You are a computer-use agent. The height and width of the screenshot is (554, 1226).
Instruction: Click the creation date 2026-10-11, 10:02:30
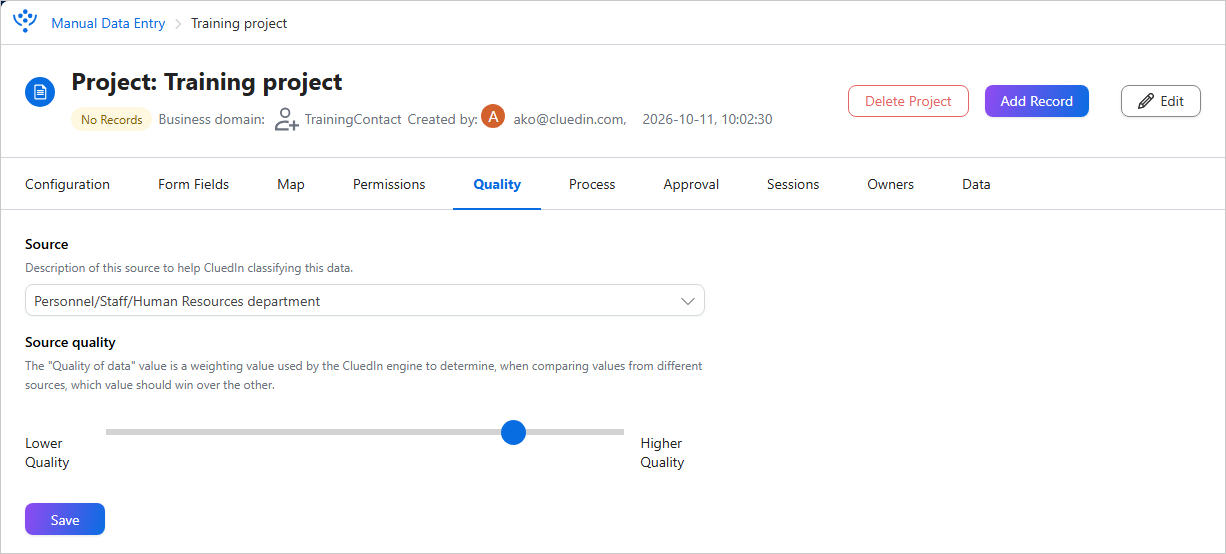pyautogui.click(x=707, y=119)
